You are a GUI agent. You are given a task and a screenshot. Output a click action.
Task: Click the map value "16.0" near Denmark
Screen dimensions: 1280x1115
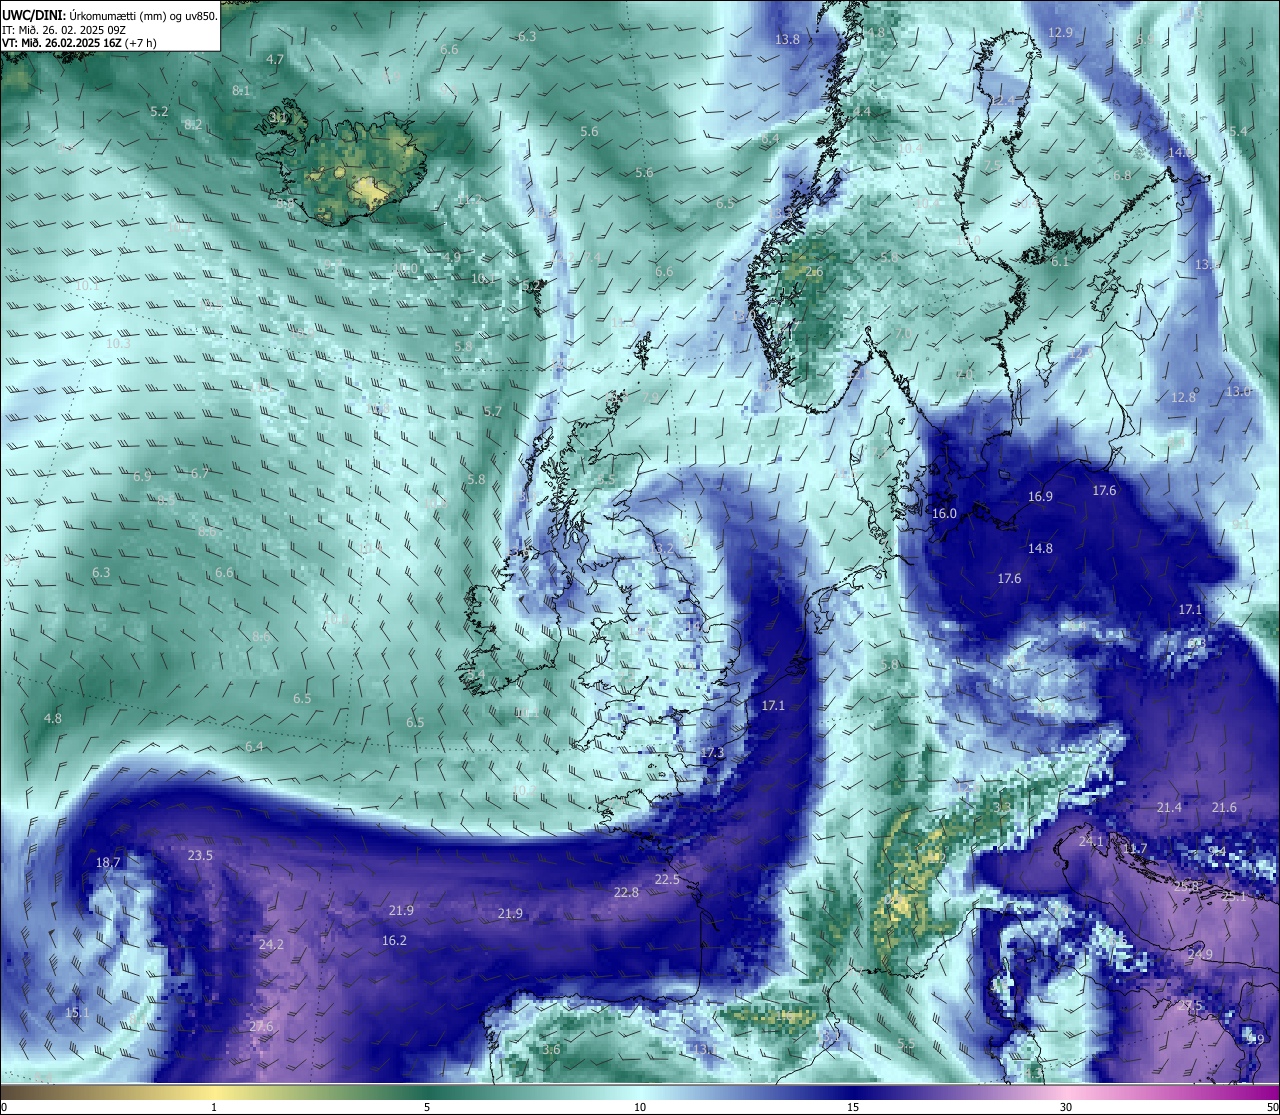point(944,514)
